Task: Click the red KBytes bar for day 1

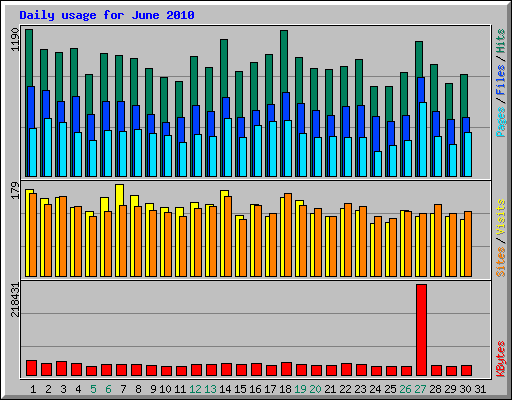Action: [31, 368]
